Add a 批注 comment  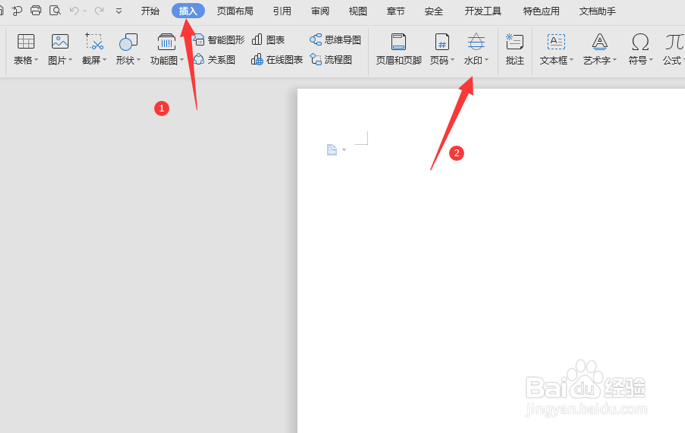click(515, 50)
